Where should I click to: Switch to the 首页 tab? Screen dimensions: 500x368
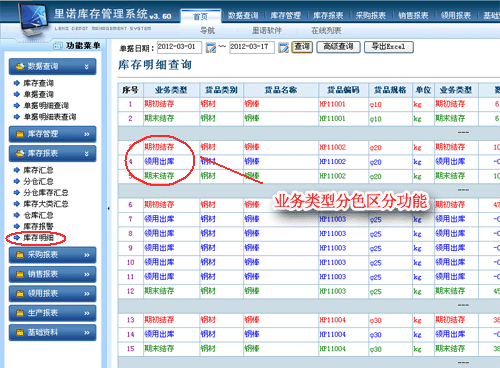pyautogui.click(x=200, y=16)
